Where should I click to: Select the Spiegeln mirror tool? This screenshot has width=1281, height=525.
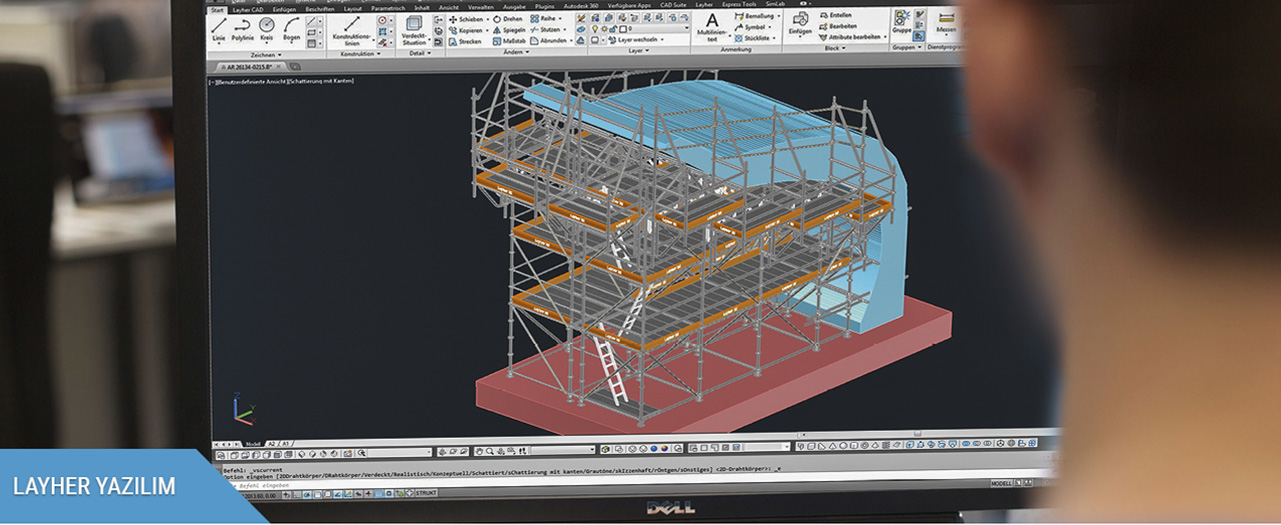click(x=509, y=30)
